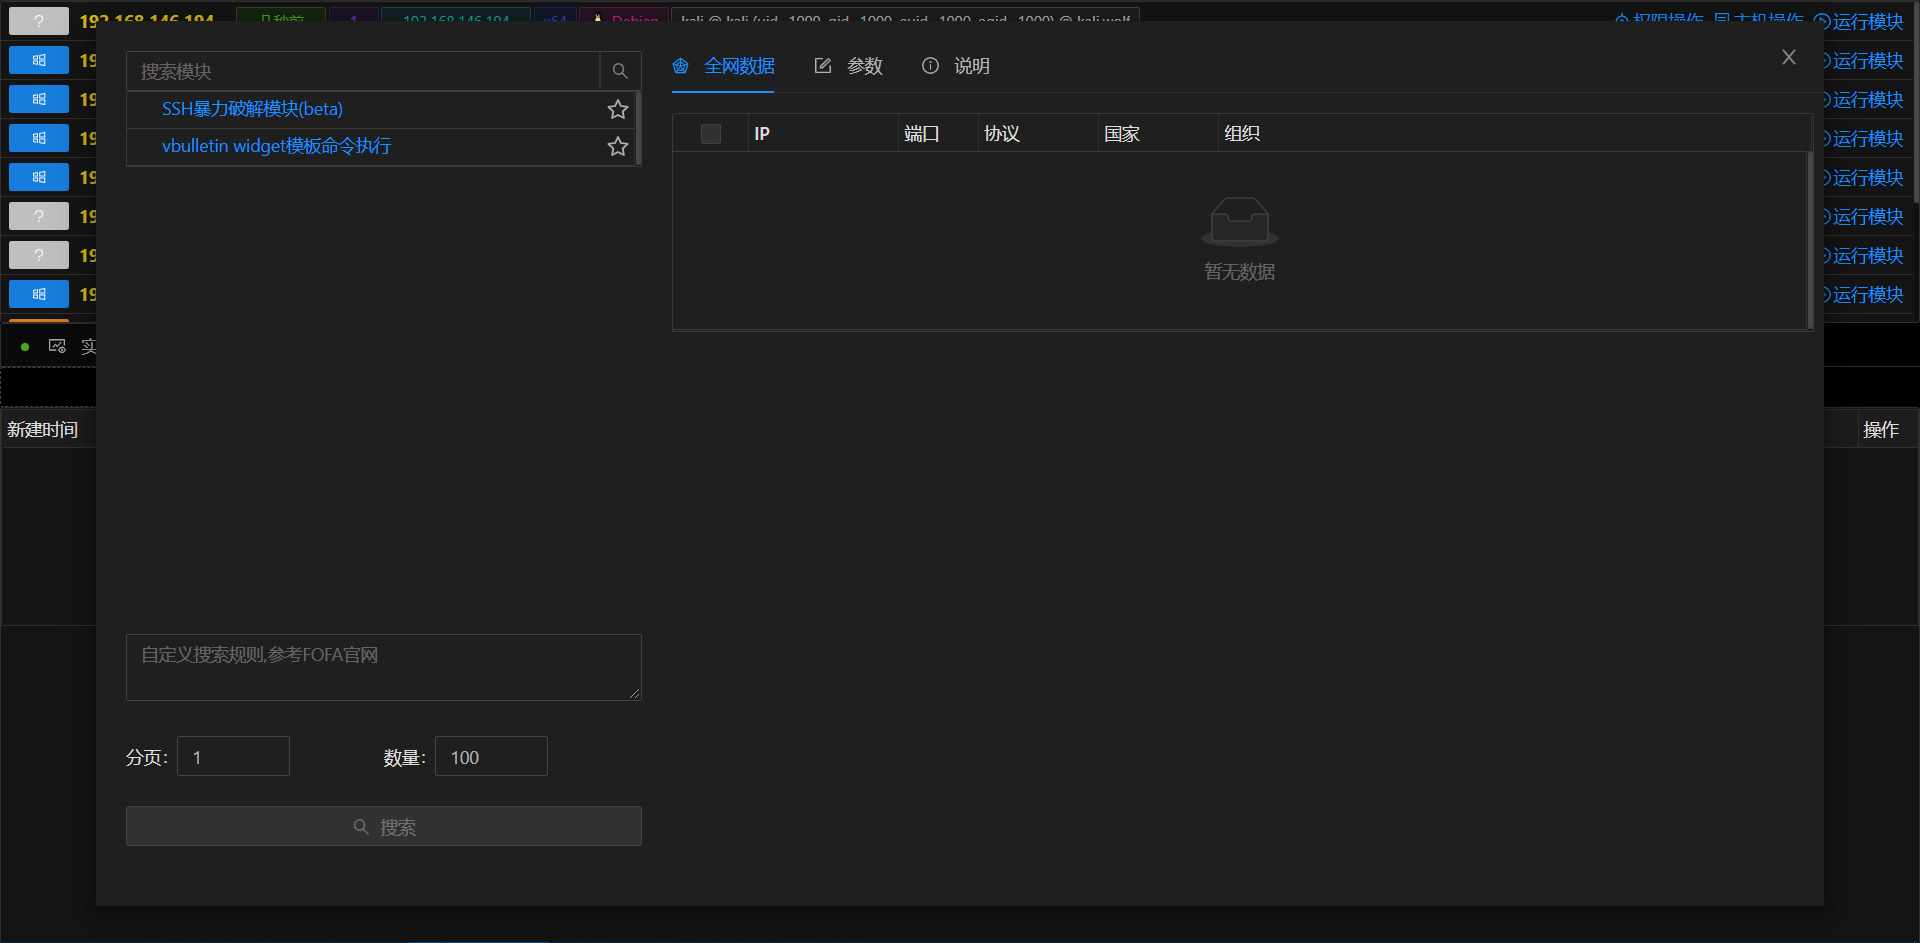Select the SSH暴力破解模块(beta) module
Image resolution: width=1920 pixels, height=943 pixels.
point(252,109)
